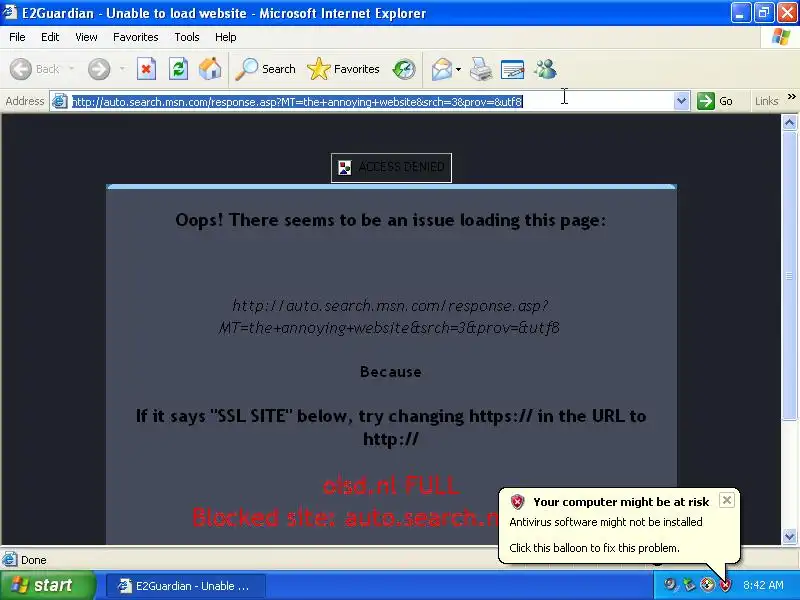Click the third system tray icon
The height and width of the screenshot is (600, 800).
(x=707, y=585)
